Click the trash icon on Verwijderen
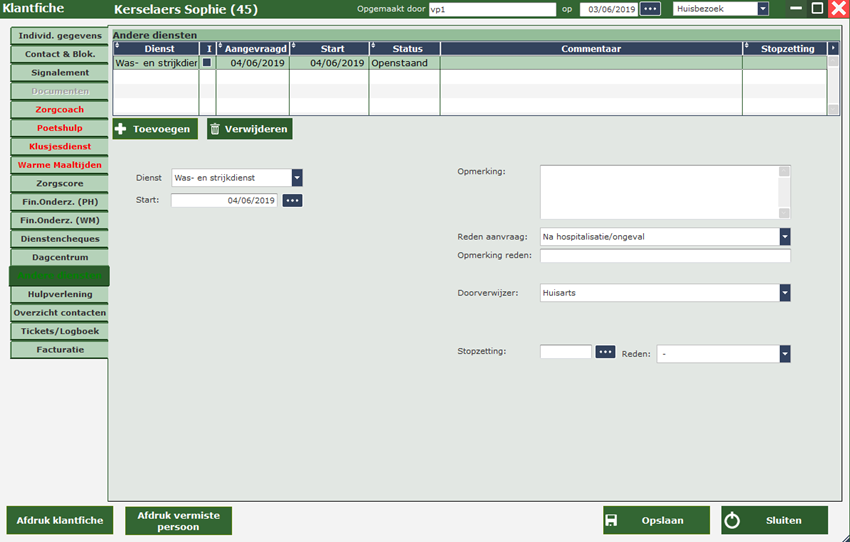850x542 pixels. 216,129
